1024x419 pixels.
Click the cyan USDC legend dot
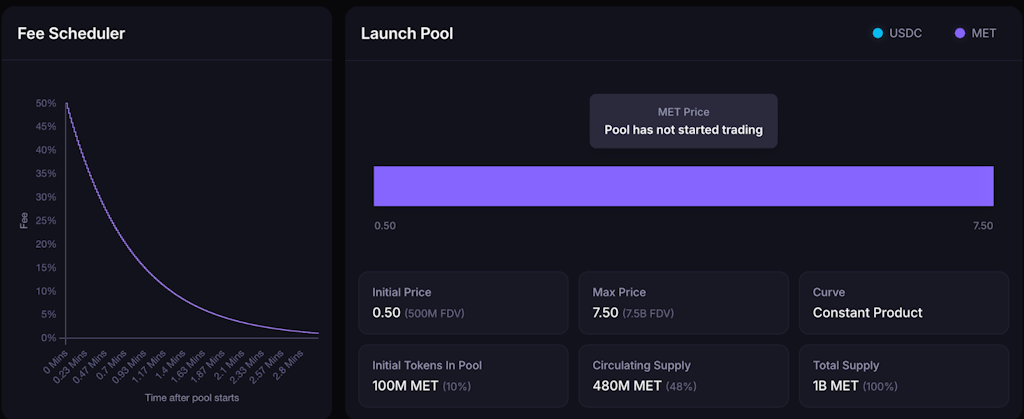tap(878, 33)
